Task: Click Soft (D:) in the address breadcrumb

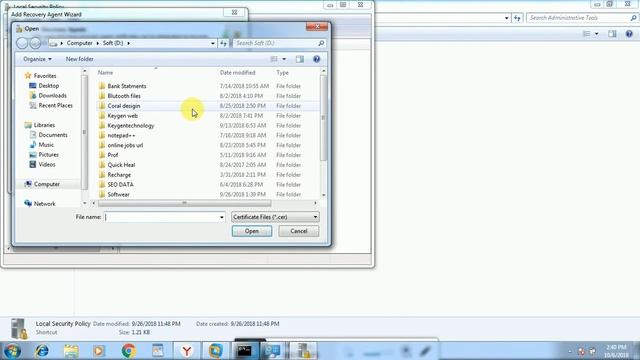Action: coord(113,43)
